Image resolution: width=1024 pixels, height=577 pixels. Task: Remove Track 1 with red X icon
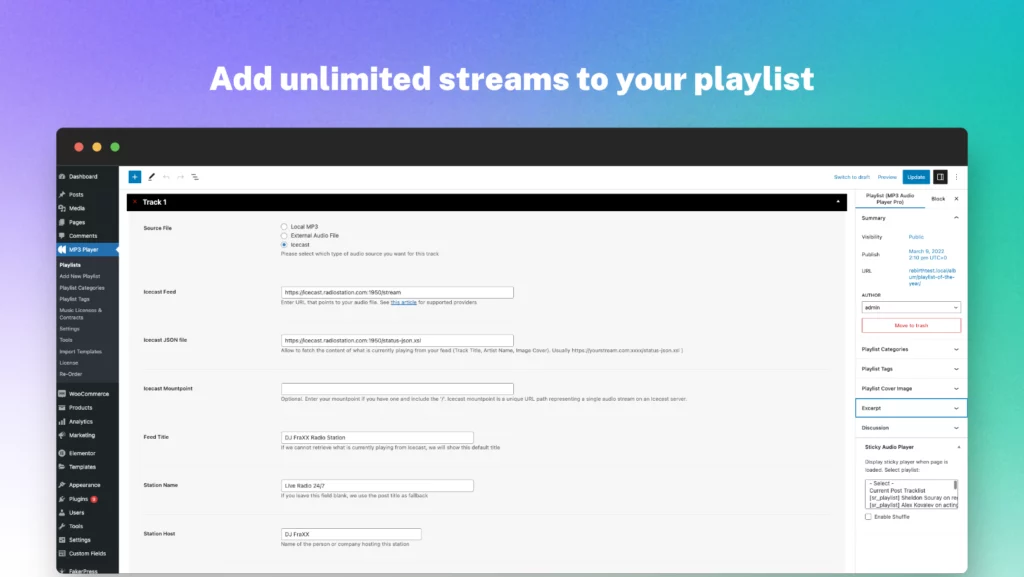pyautogui.click(x=135, y=202)
